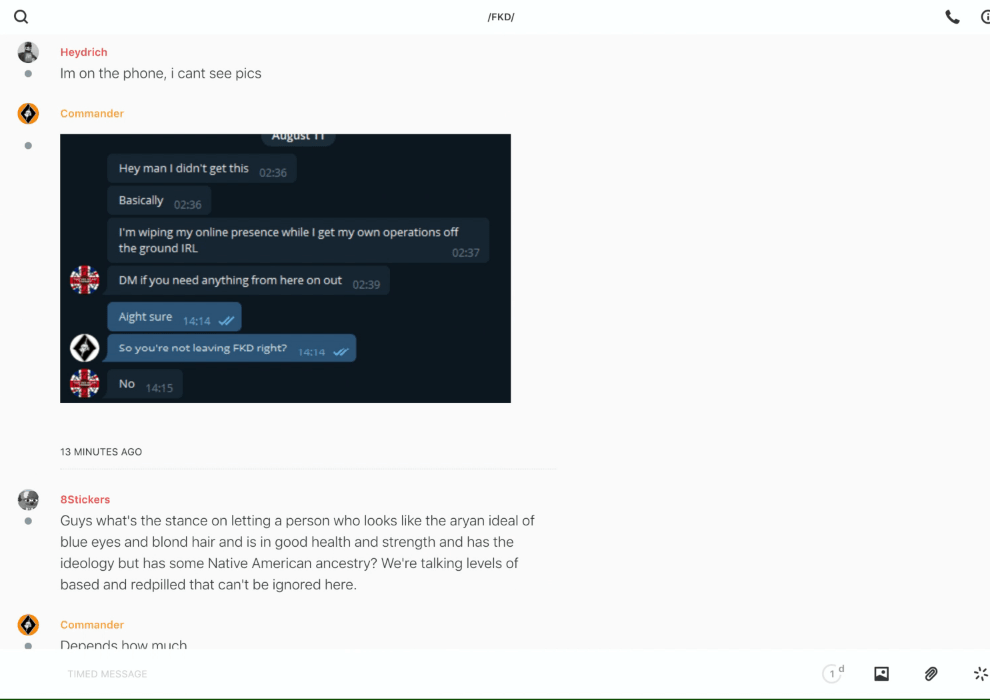Image resolution: width=990 pixels, height=700 pixels.
Task: Click Commander's avatar beside "Depends how much"
Action: [x=28, y=625]
